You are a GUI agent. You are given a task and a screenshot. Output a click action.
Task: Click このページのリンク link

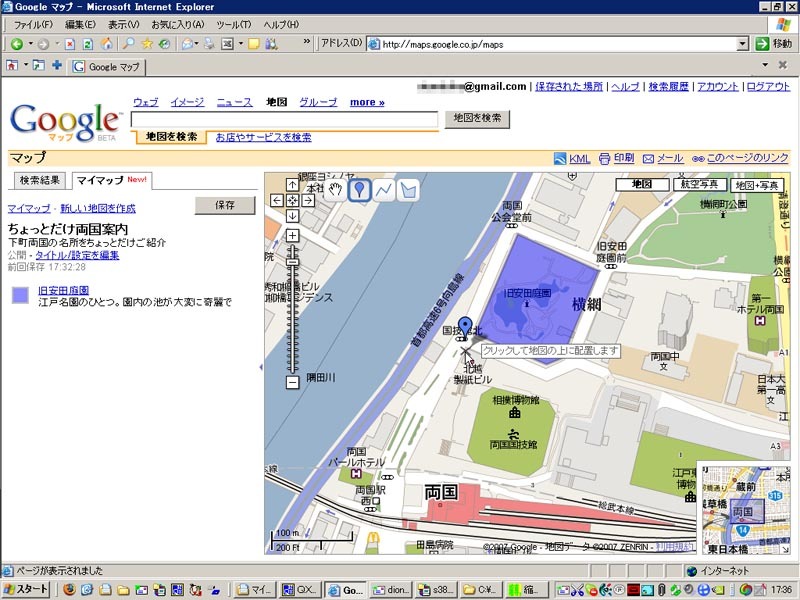747,158
